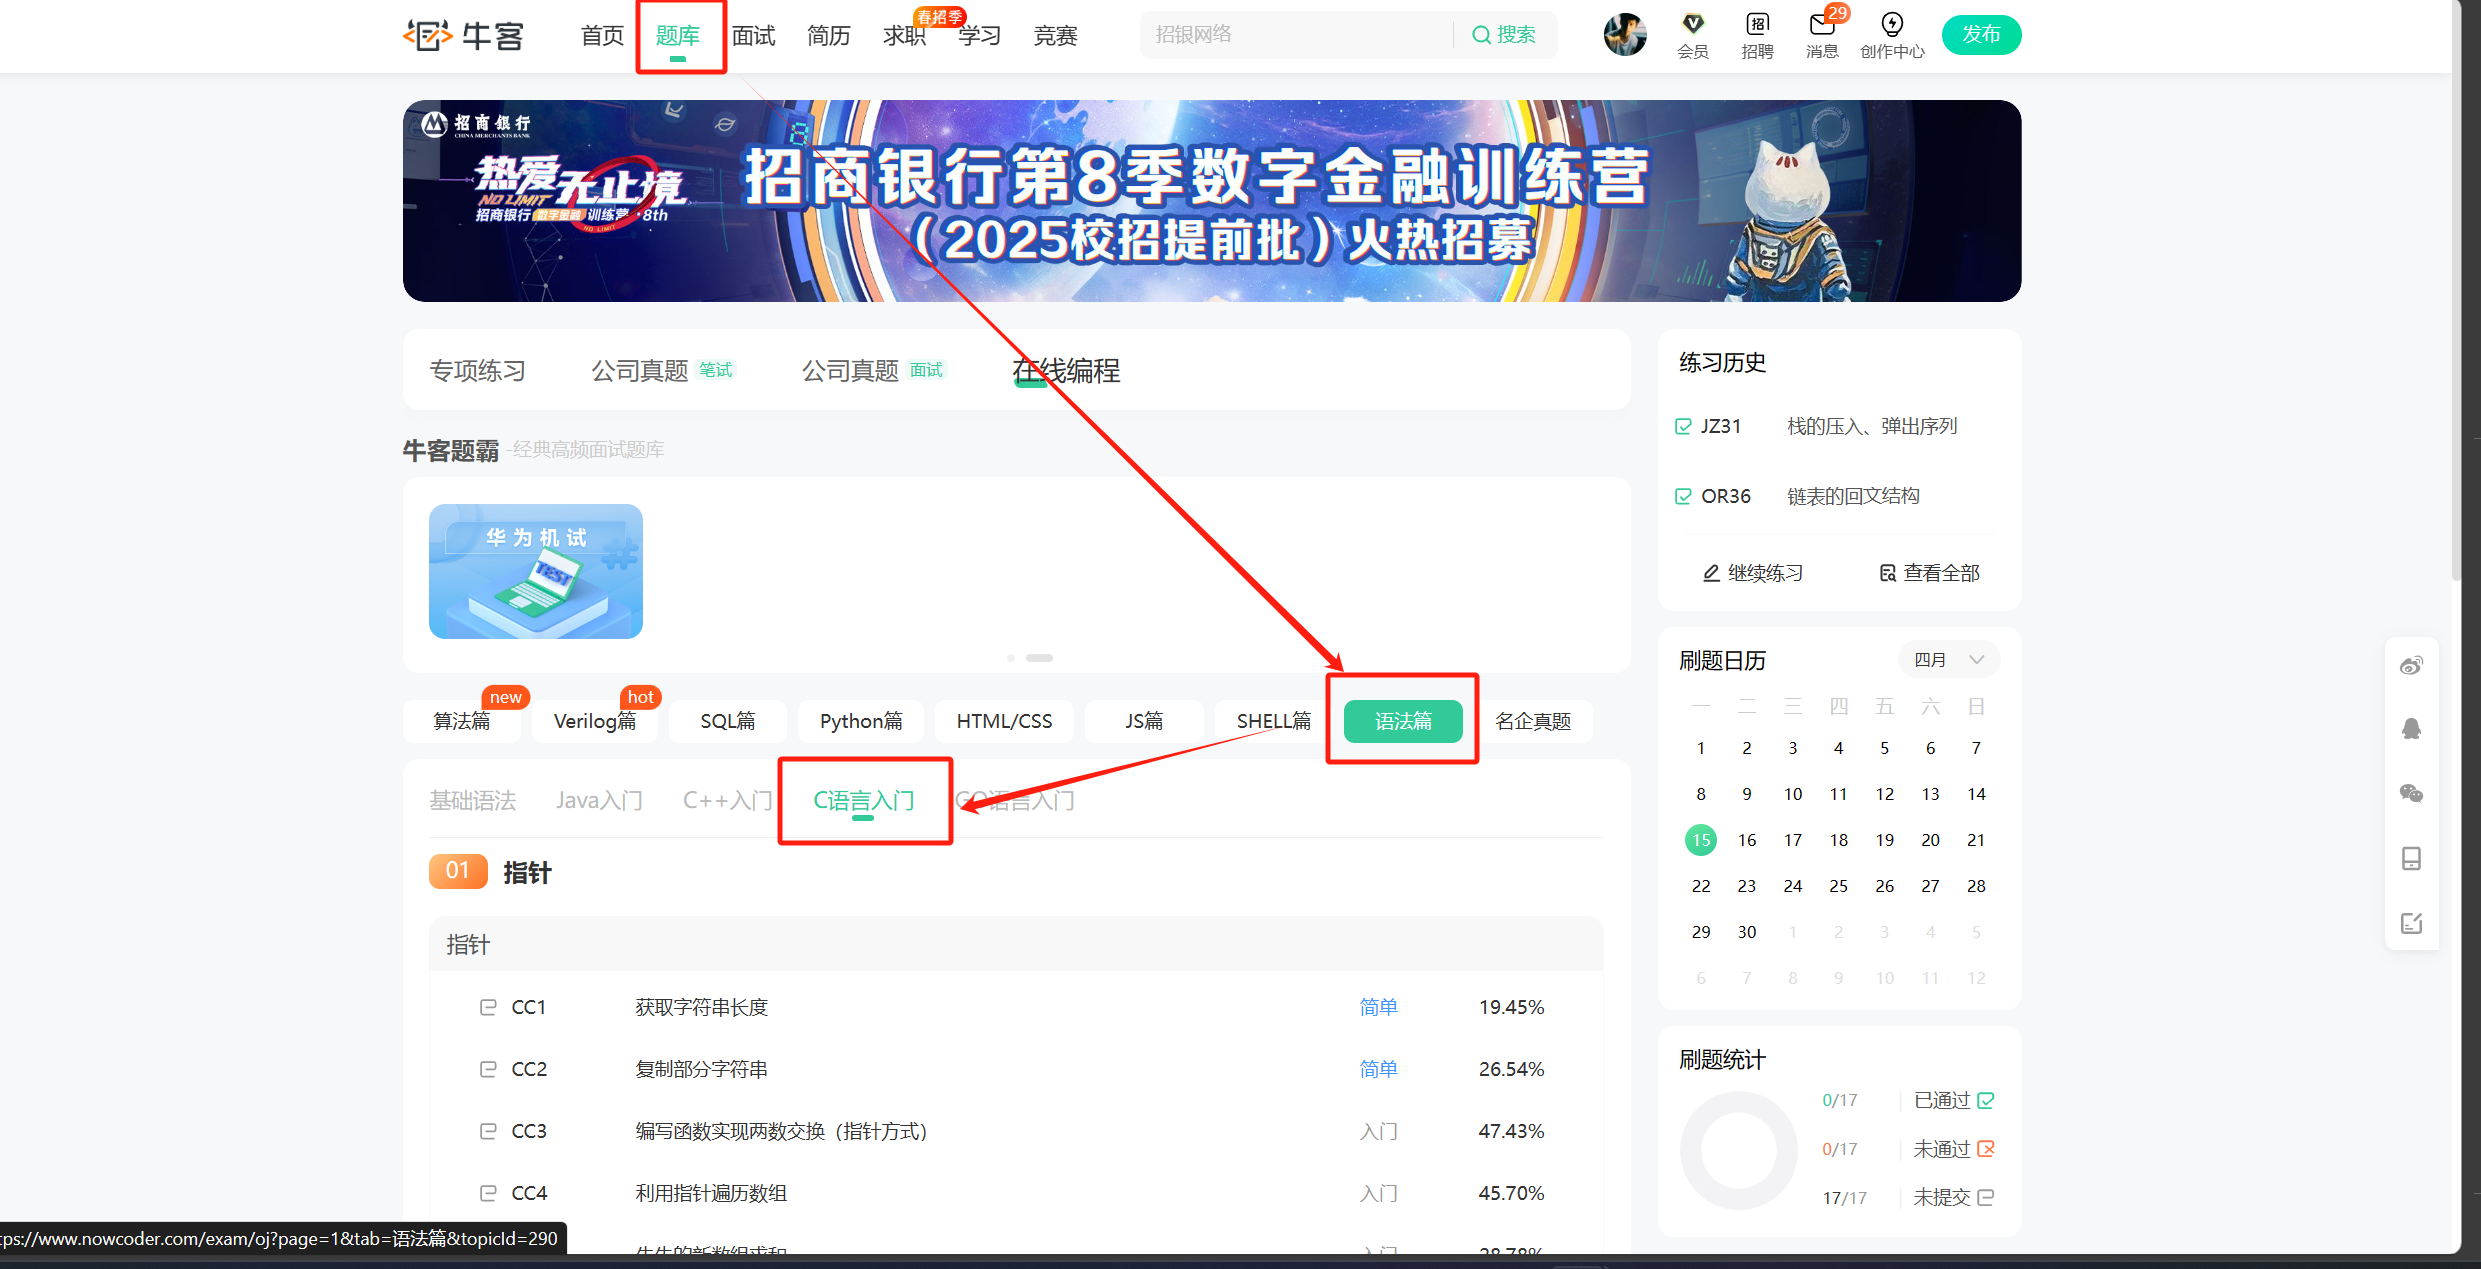Image resolution: width=2481 pixels, height=1269 pixels.
Task: Share via the QQ sidebar icon
Action: (x=2411, y=729)
